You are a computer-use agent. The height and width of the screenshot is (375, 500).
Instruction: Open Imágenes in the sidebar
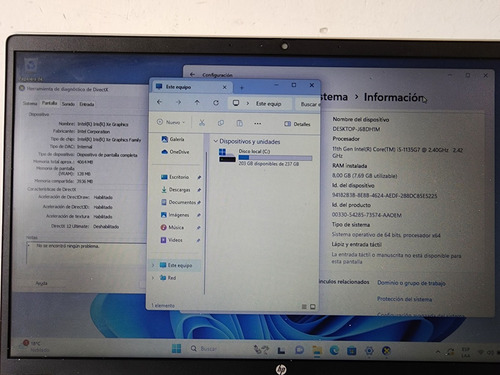pyautogui.click(x=175, y=215)
